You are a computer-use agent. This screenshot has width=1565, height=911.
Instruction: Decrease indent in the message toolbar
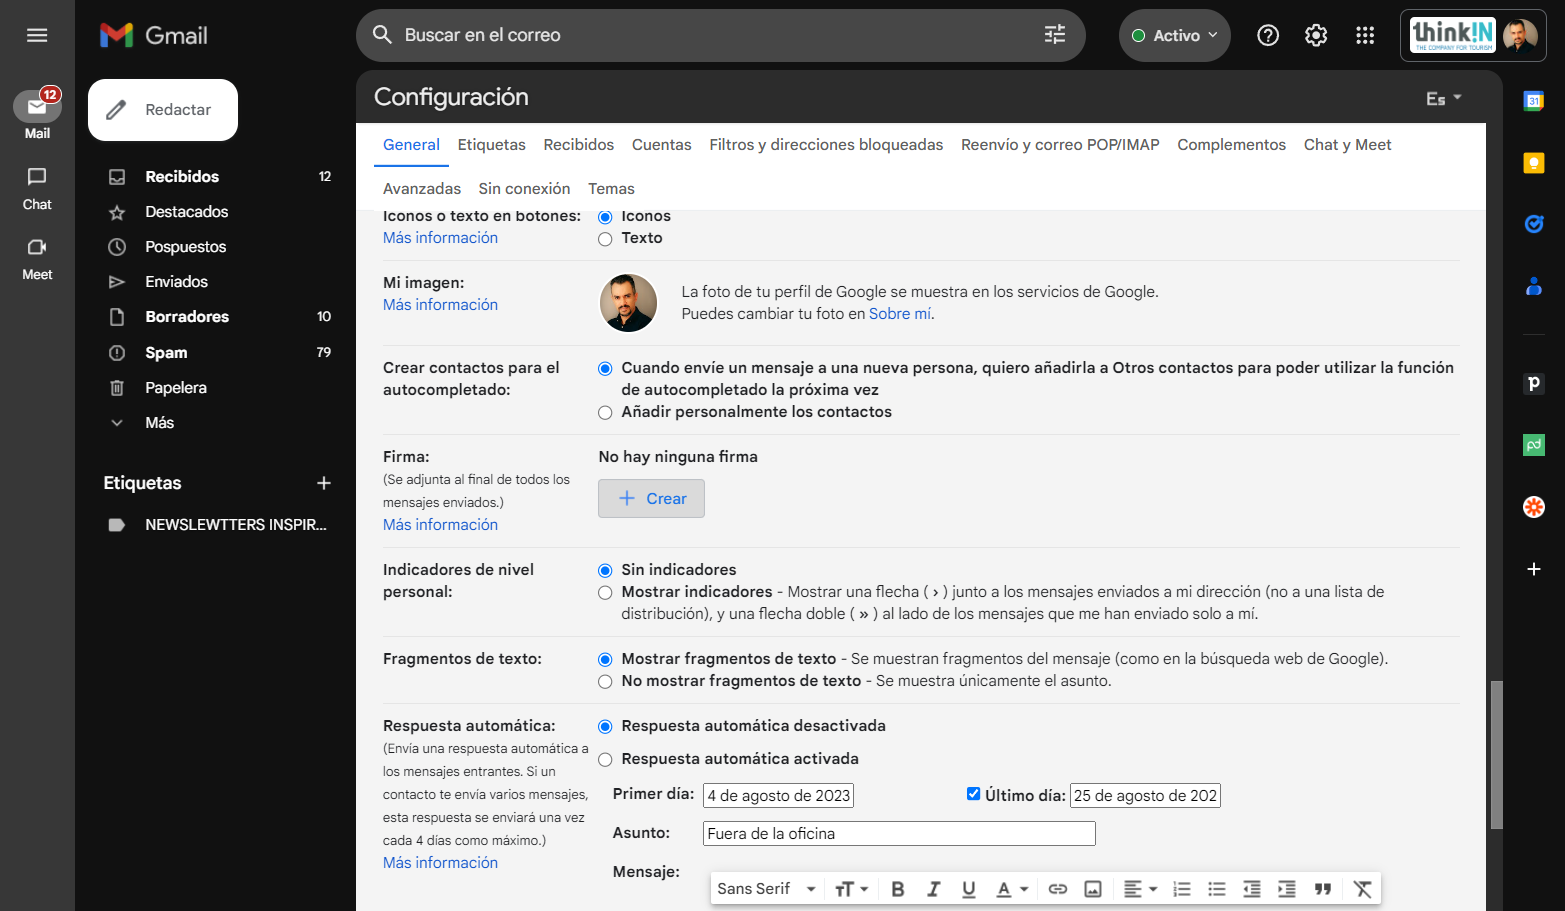[x=1252, y=889]
